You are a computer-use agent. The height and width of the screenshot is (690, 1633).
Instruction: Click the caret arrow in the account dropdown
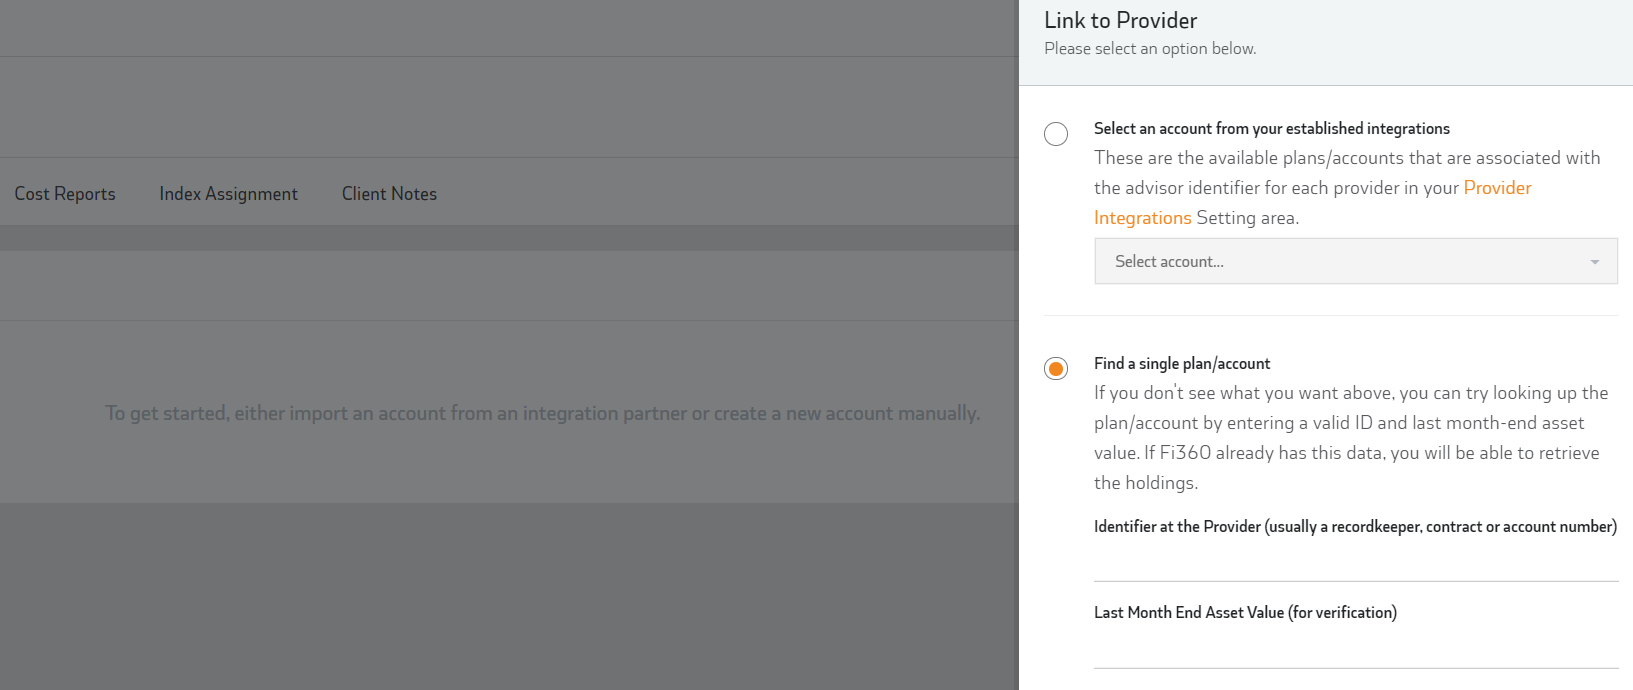point(1594,262)
